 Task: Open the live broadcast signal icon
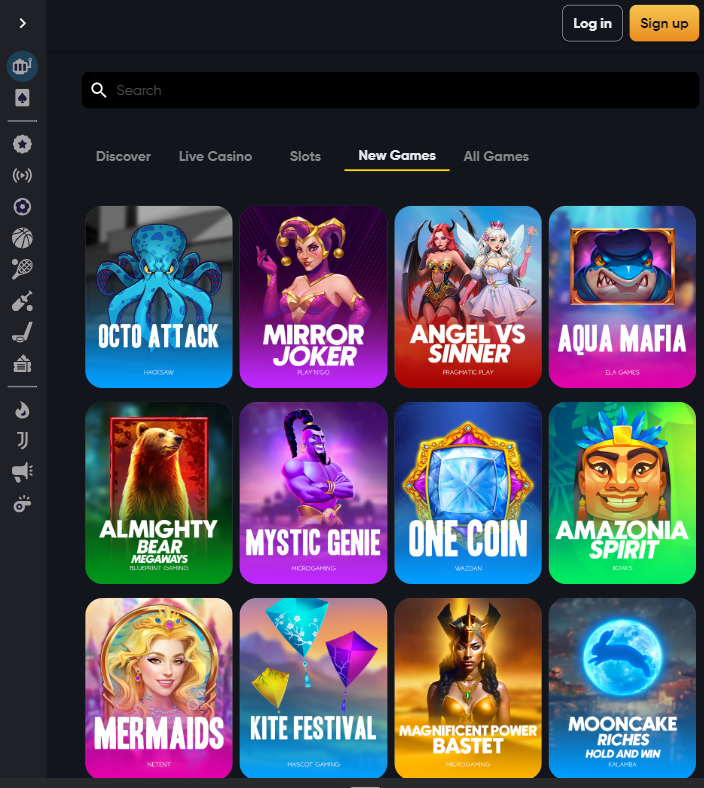[22, 176]
